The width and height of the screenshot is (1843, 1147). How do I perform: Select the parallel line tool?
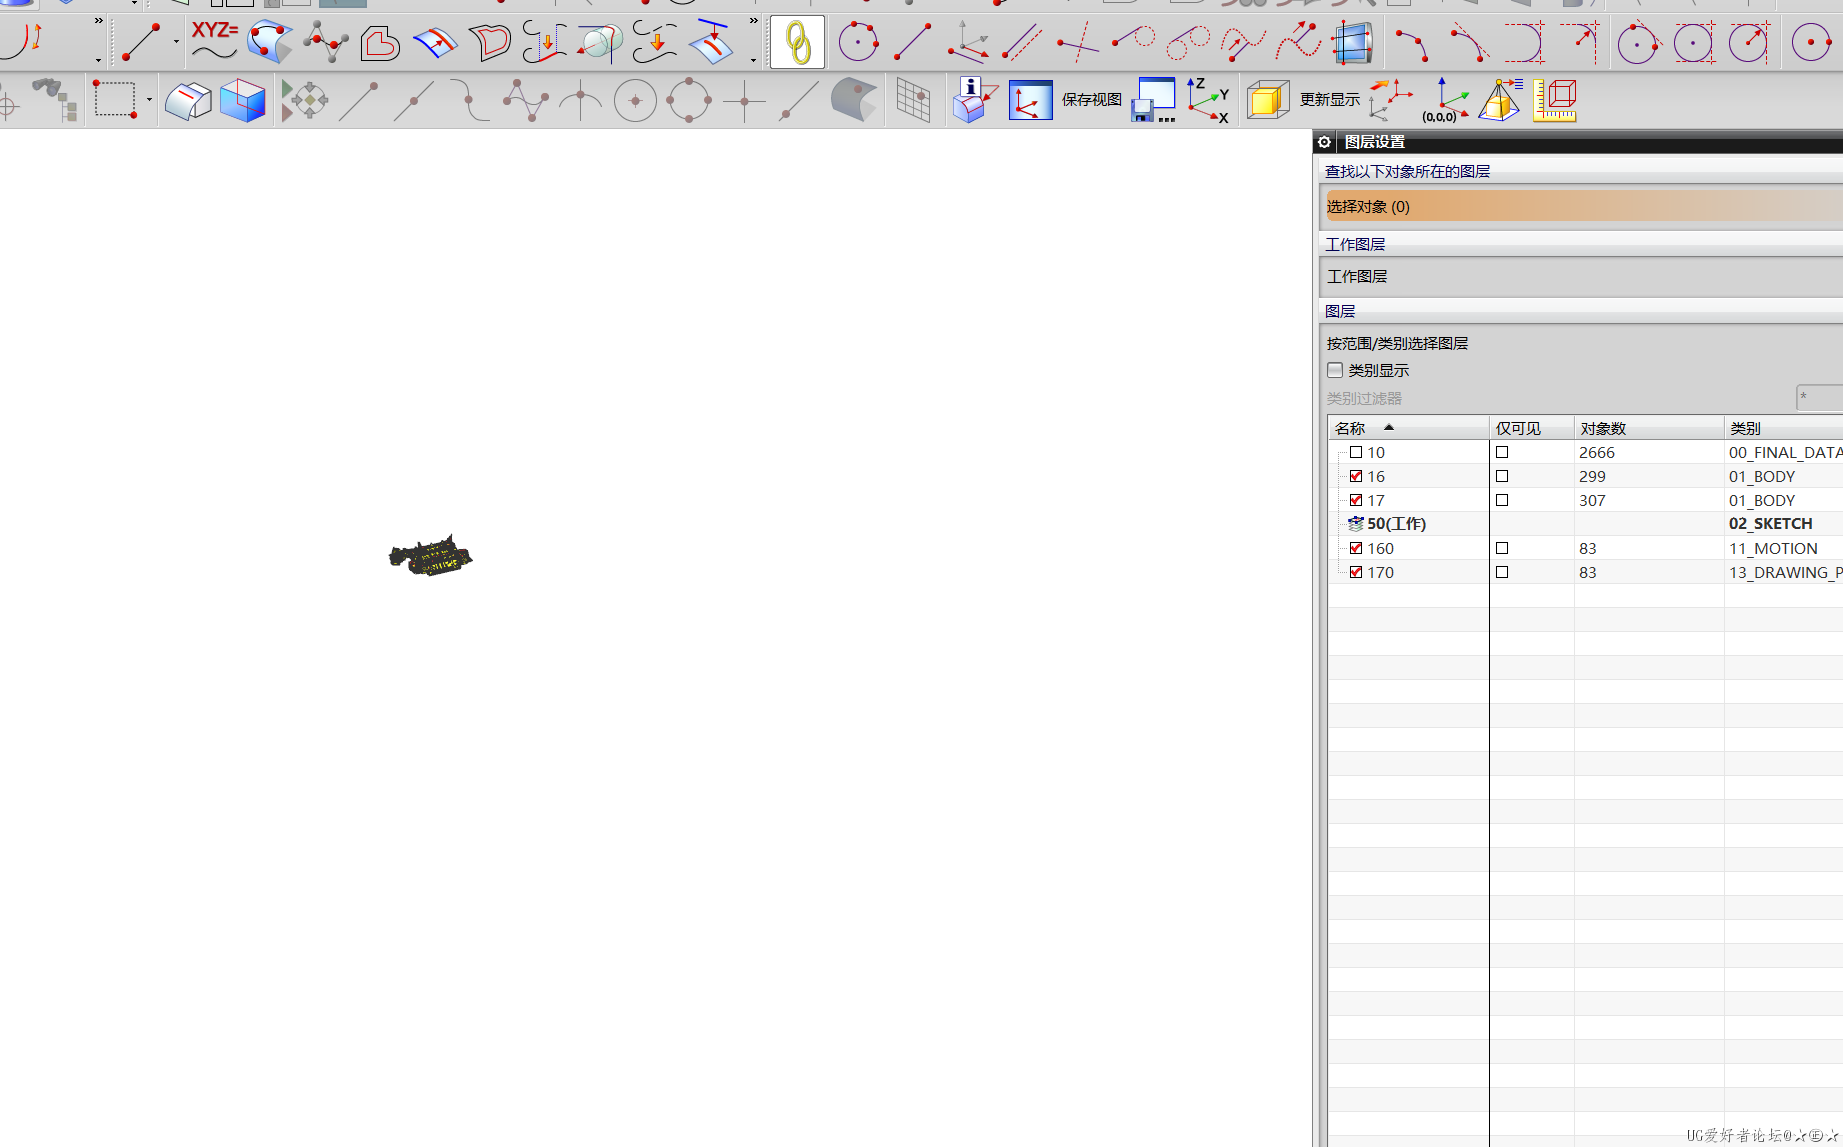1021,42
